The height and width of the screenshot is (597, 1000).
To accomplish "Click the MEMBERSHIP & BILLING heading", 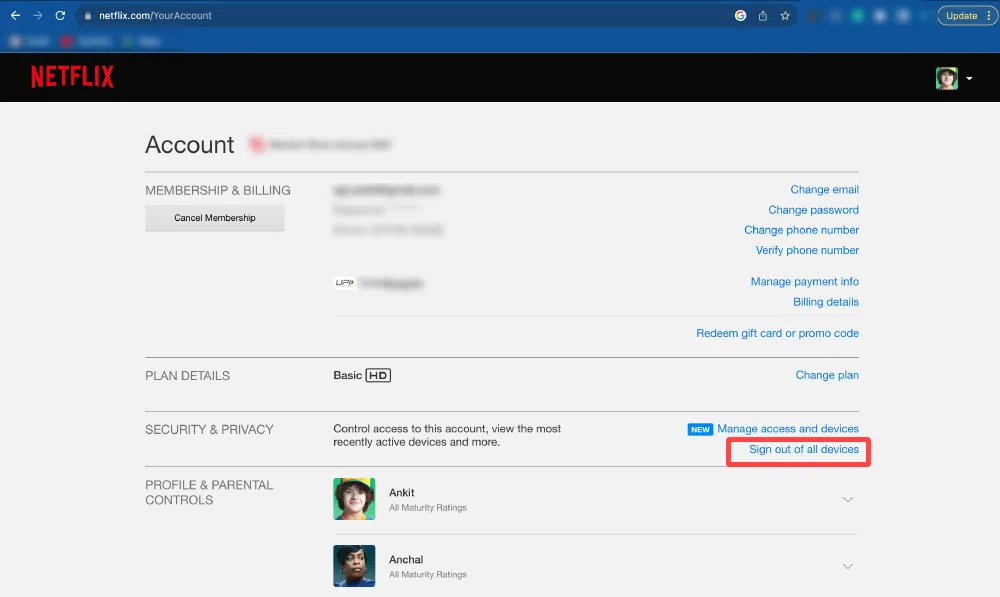I will coord(218,190).
